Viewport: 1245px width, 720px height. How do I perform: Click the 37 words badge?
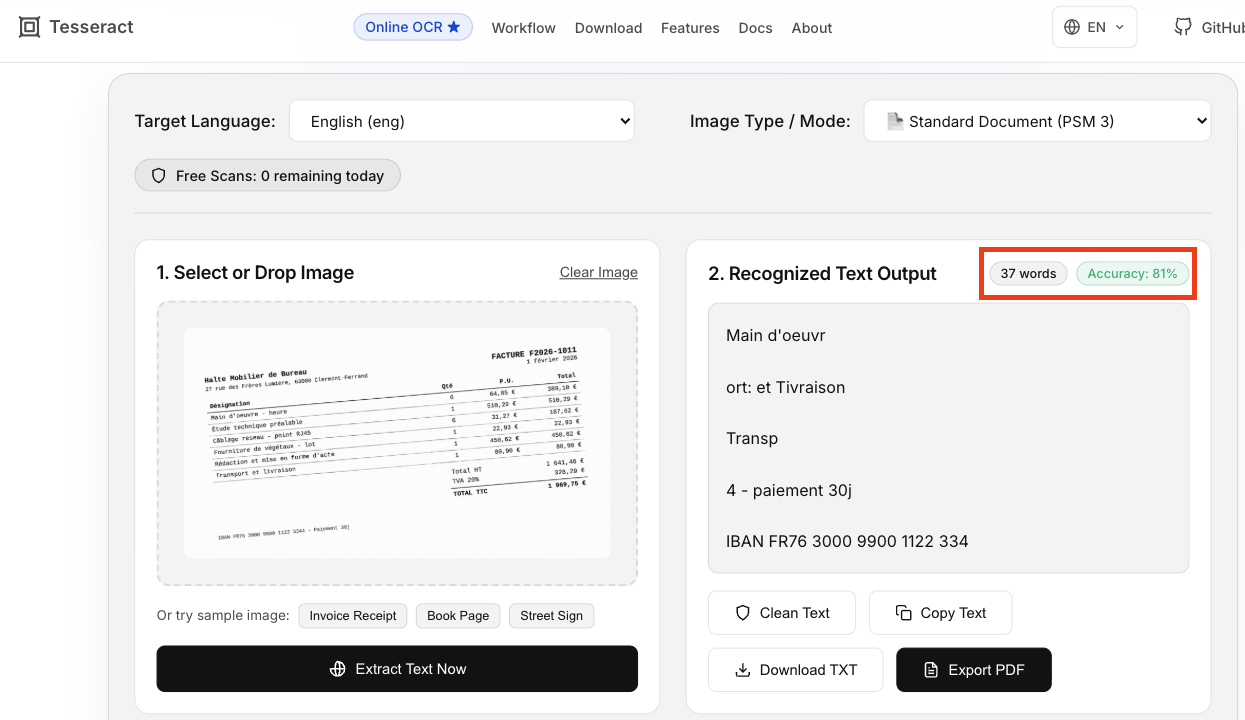pyautogui.click(x=1028, y=273)
